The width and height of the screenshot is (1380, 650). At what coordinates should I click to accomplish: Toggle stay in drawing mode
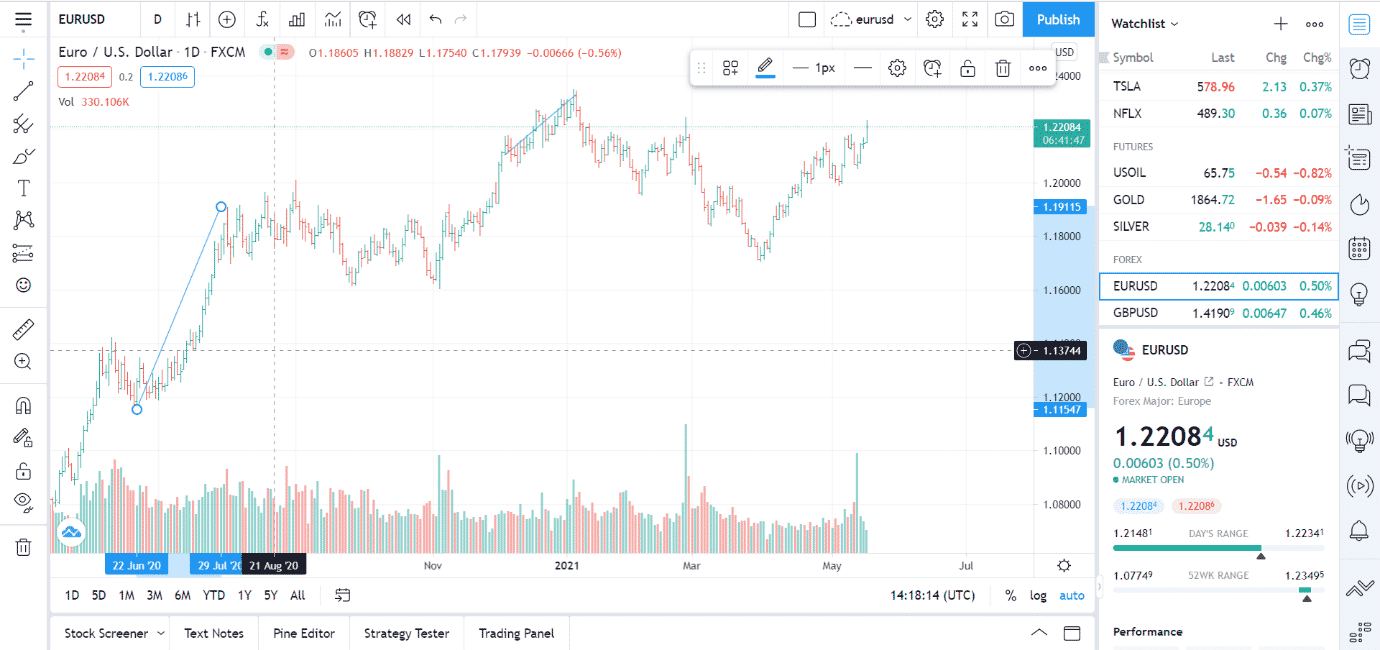click(x=24, y=438)
